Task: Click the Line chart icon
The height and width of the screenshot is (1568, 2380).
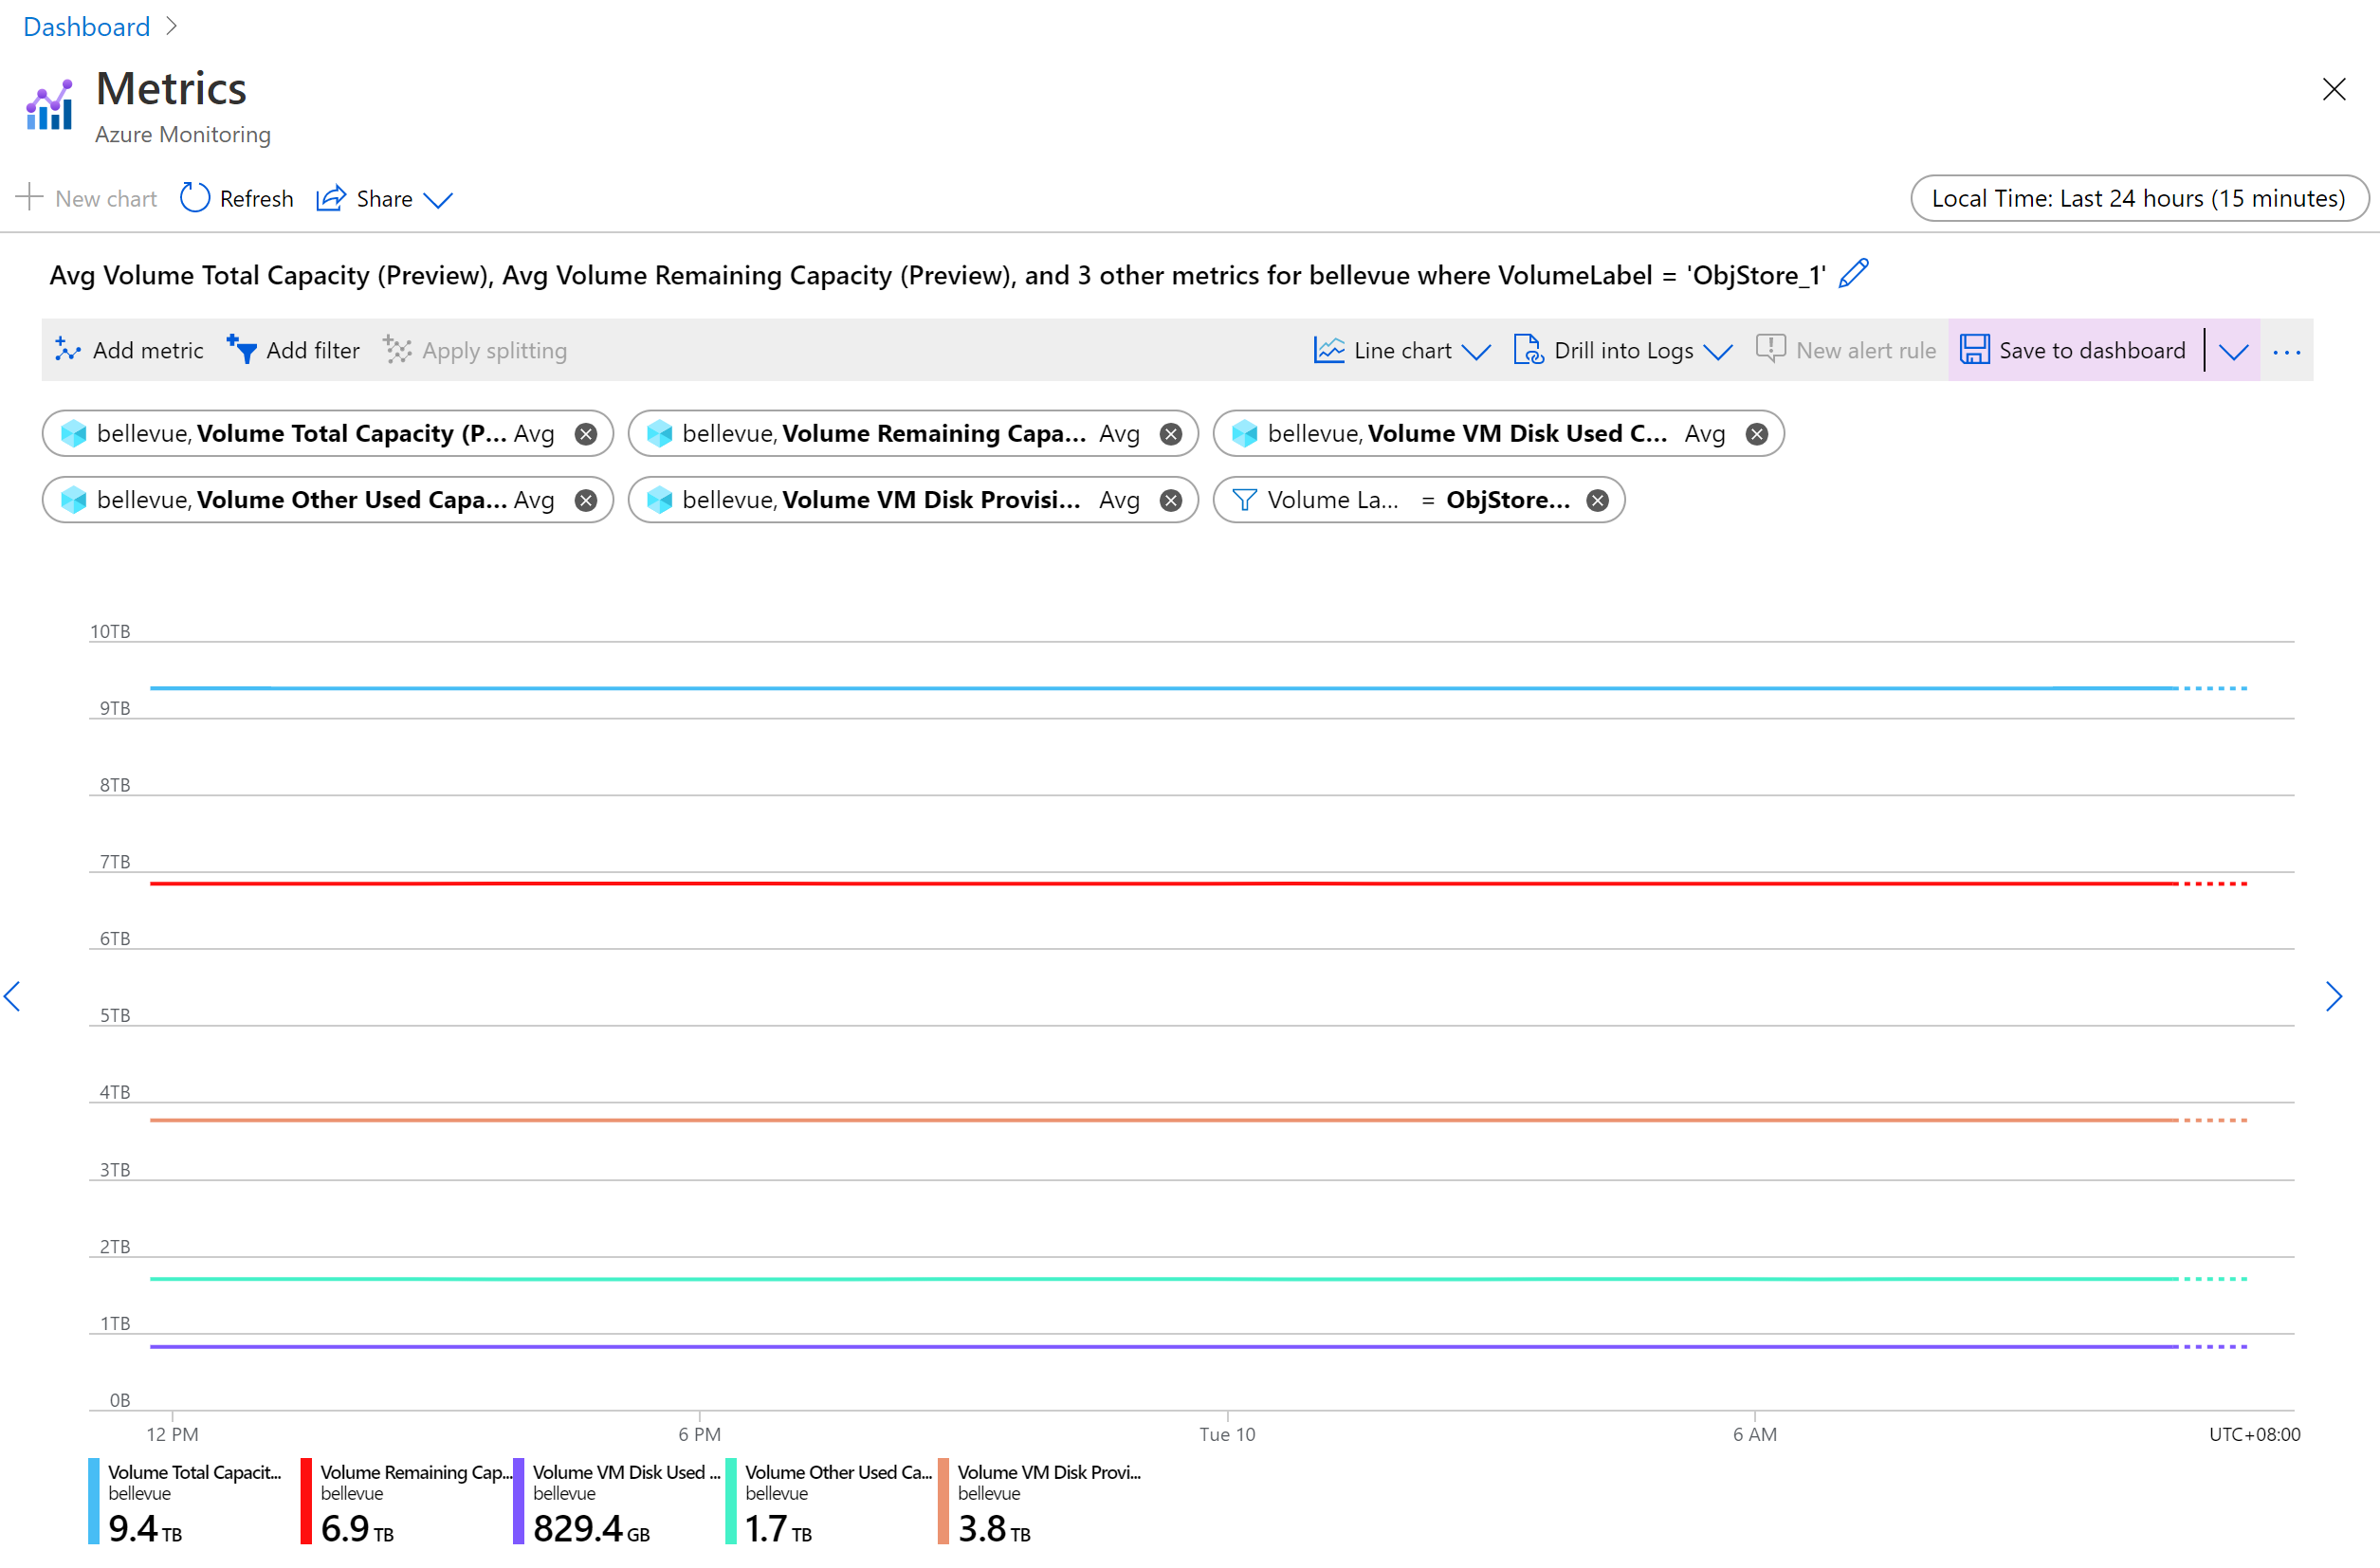Action: [1333, 348]
